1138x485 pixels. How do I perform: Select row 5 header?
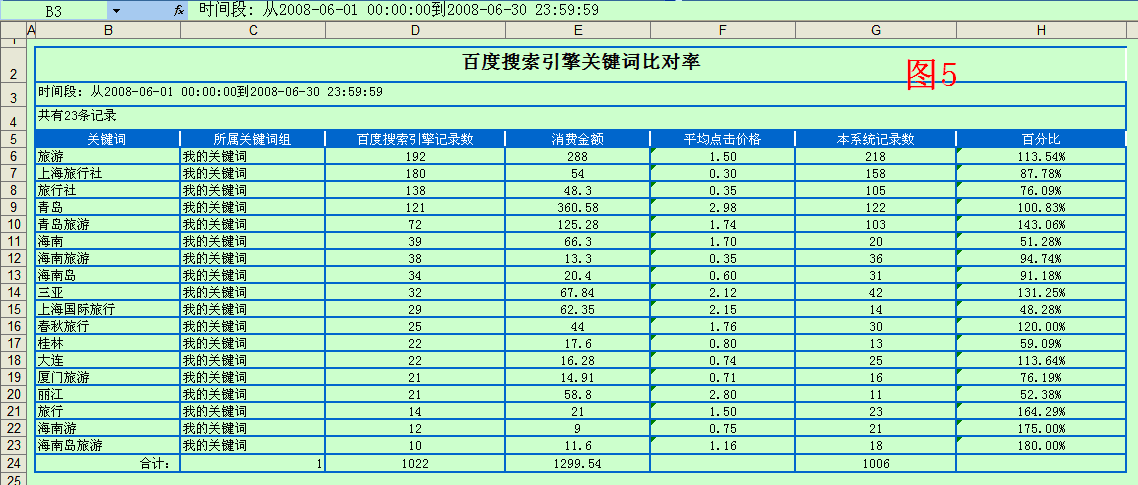(x=12, y=139)
